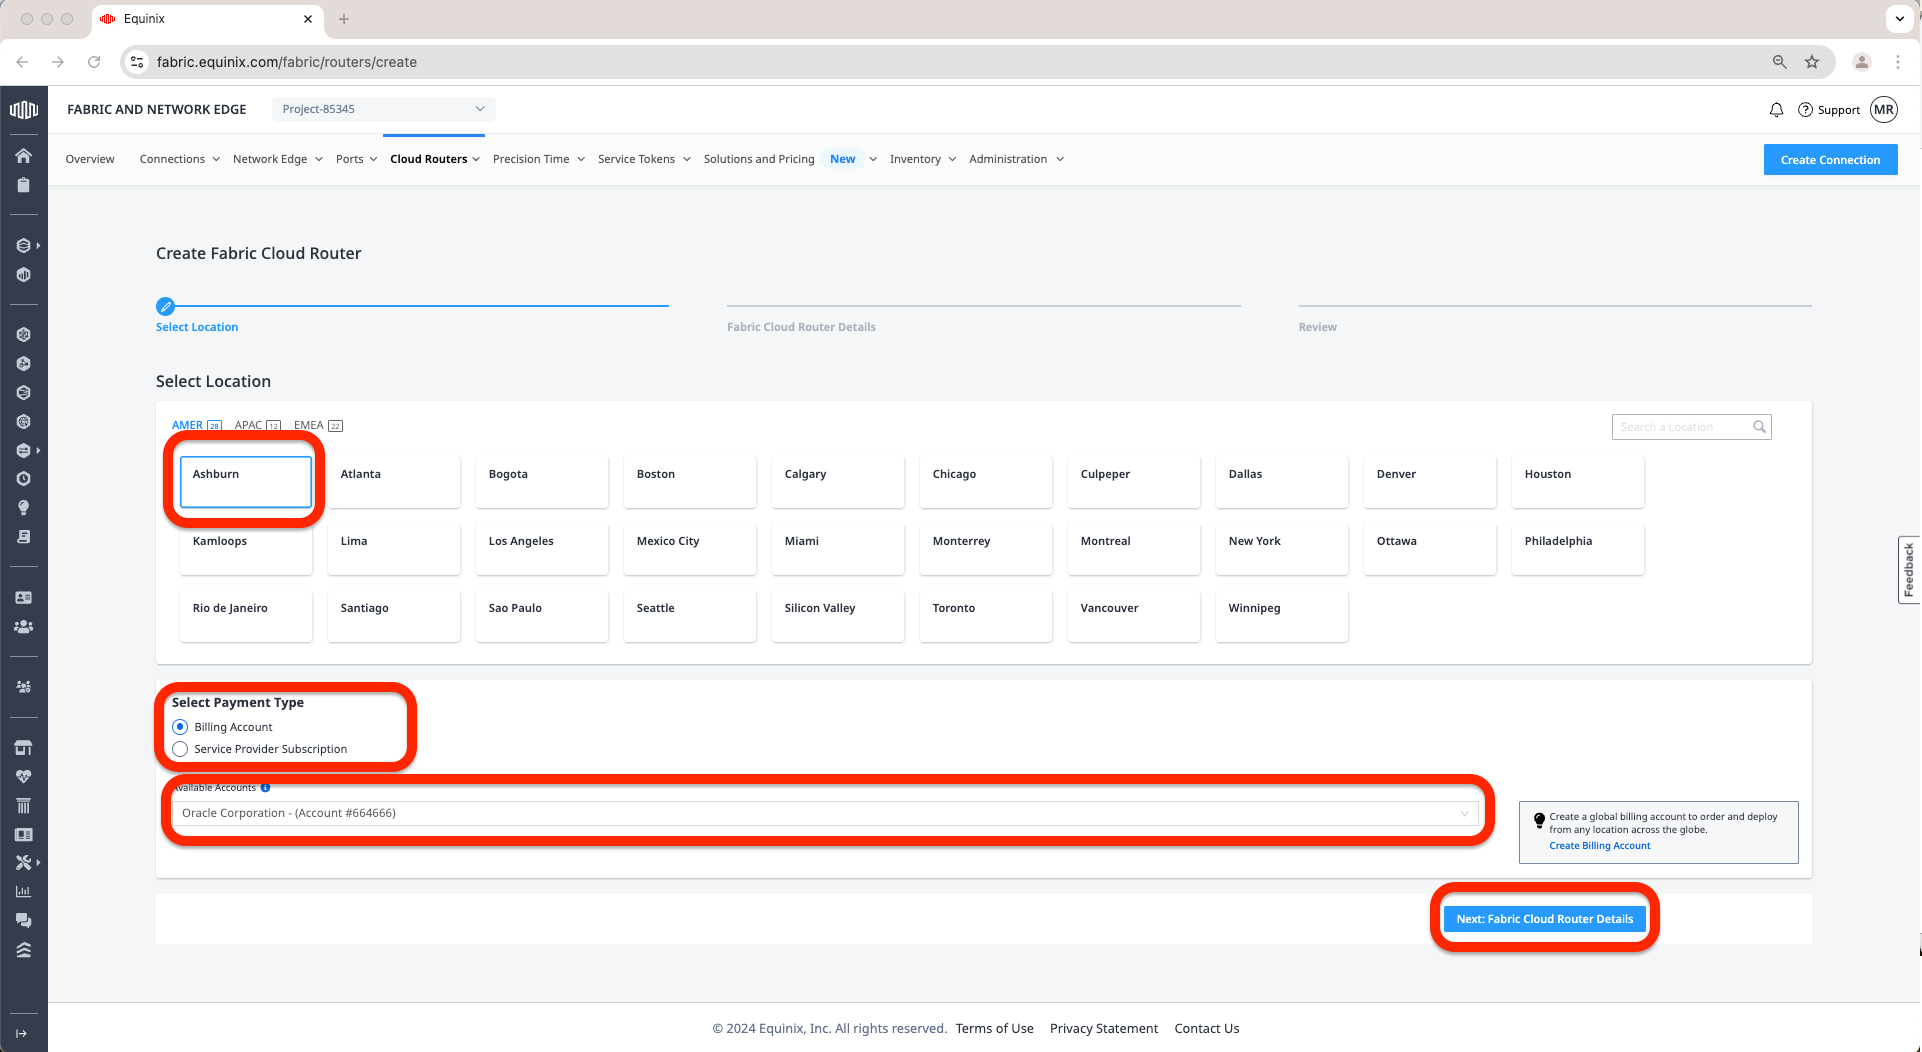The image size is (1922, 1052).
Task: Bookmark this page with star icon
Action: tap(1812, 62)
